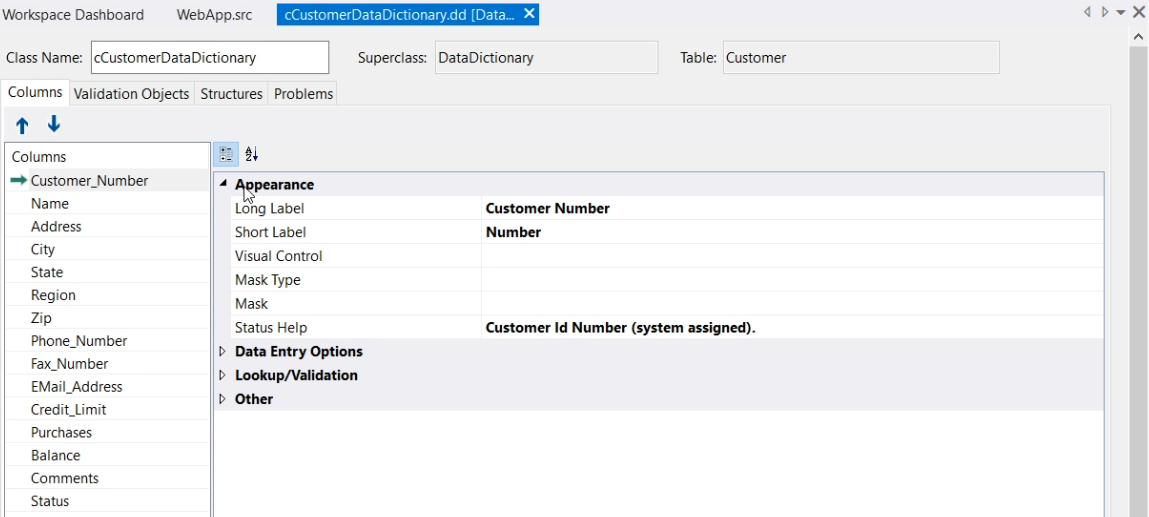Expand the Lookup/Validation group
The image size is (1149, 517).
click(223, 375)
